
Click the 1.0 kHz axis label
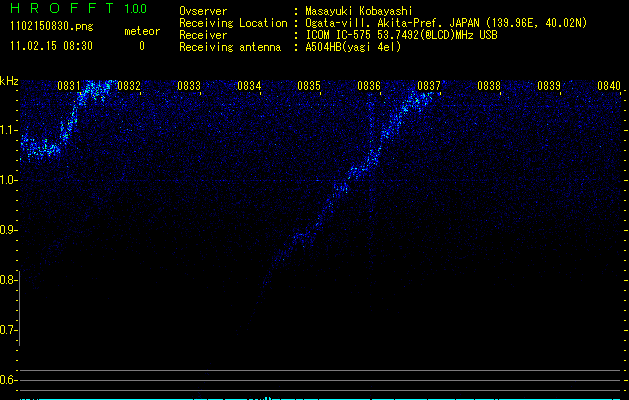(8, 180)
